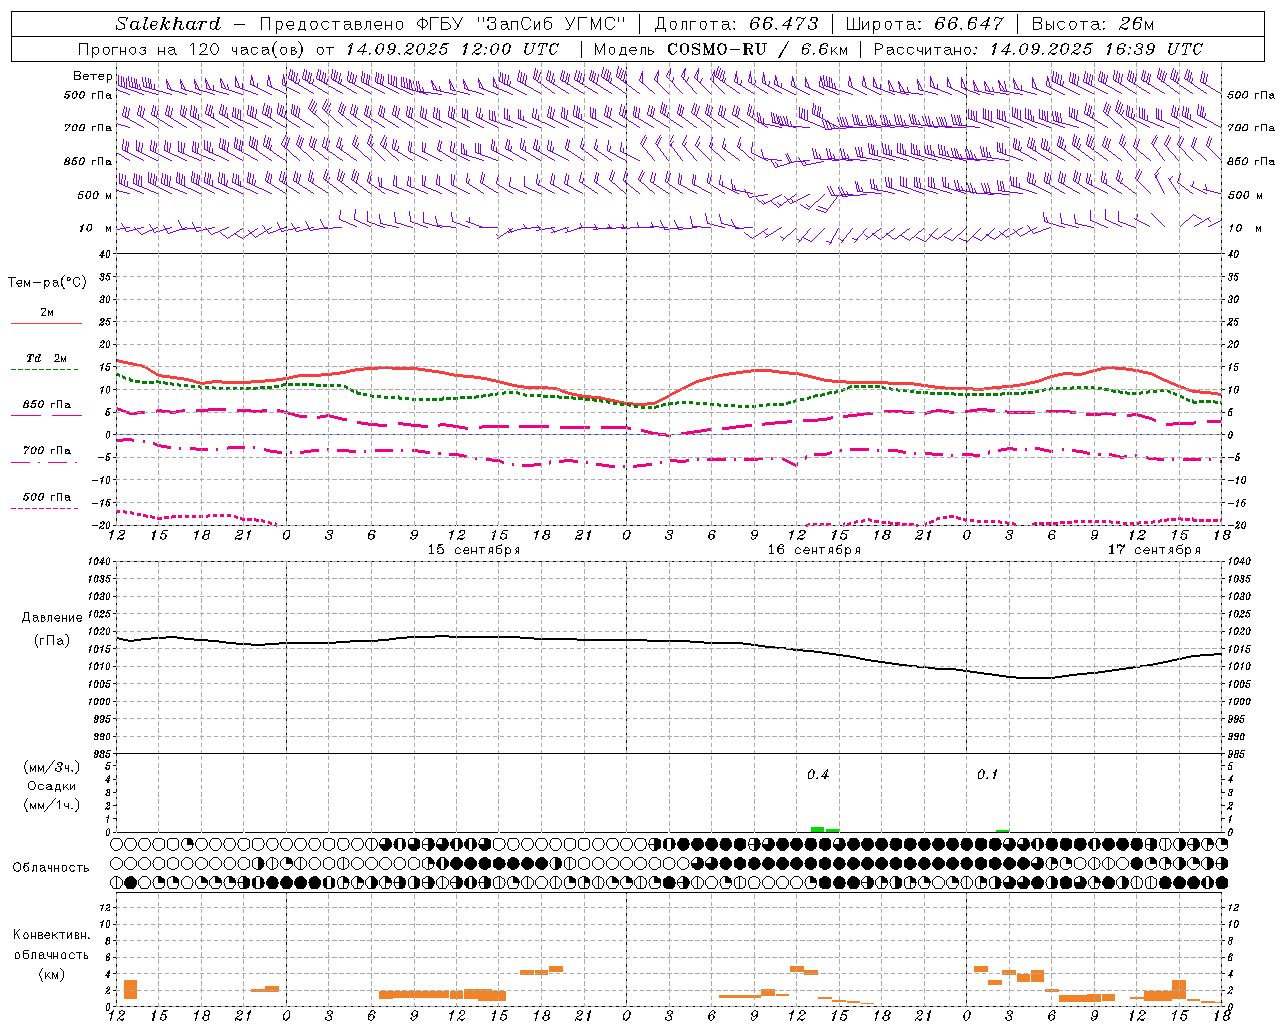Click the Тем-ра(°C) axis label

[47, 283]
